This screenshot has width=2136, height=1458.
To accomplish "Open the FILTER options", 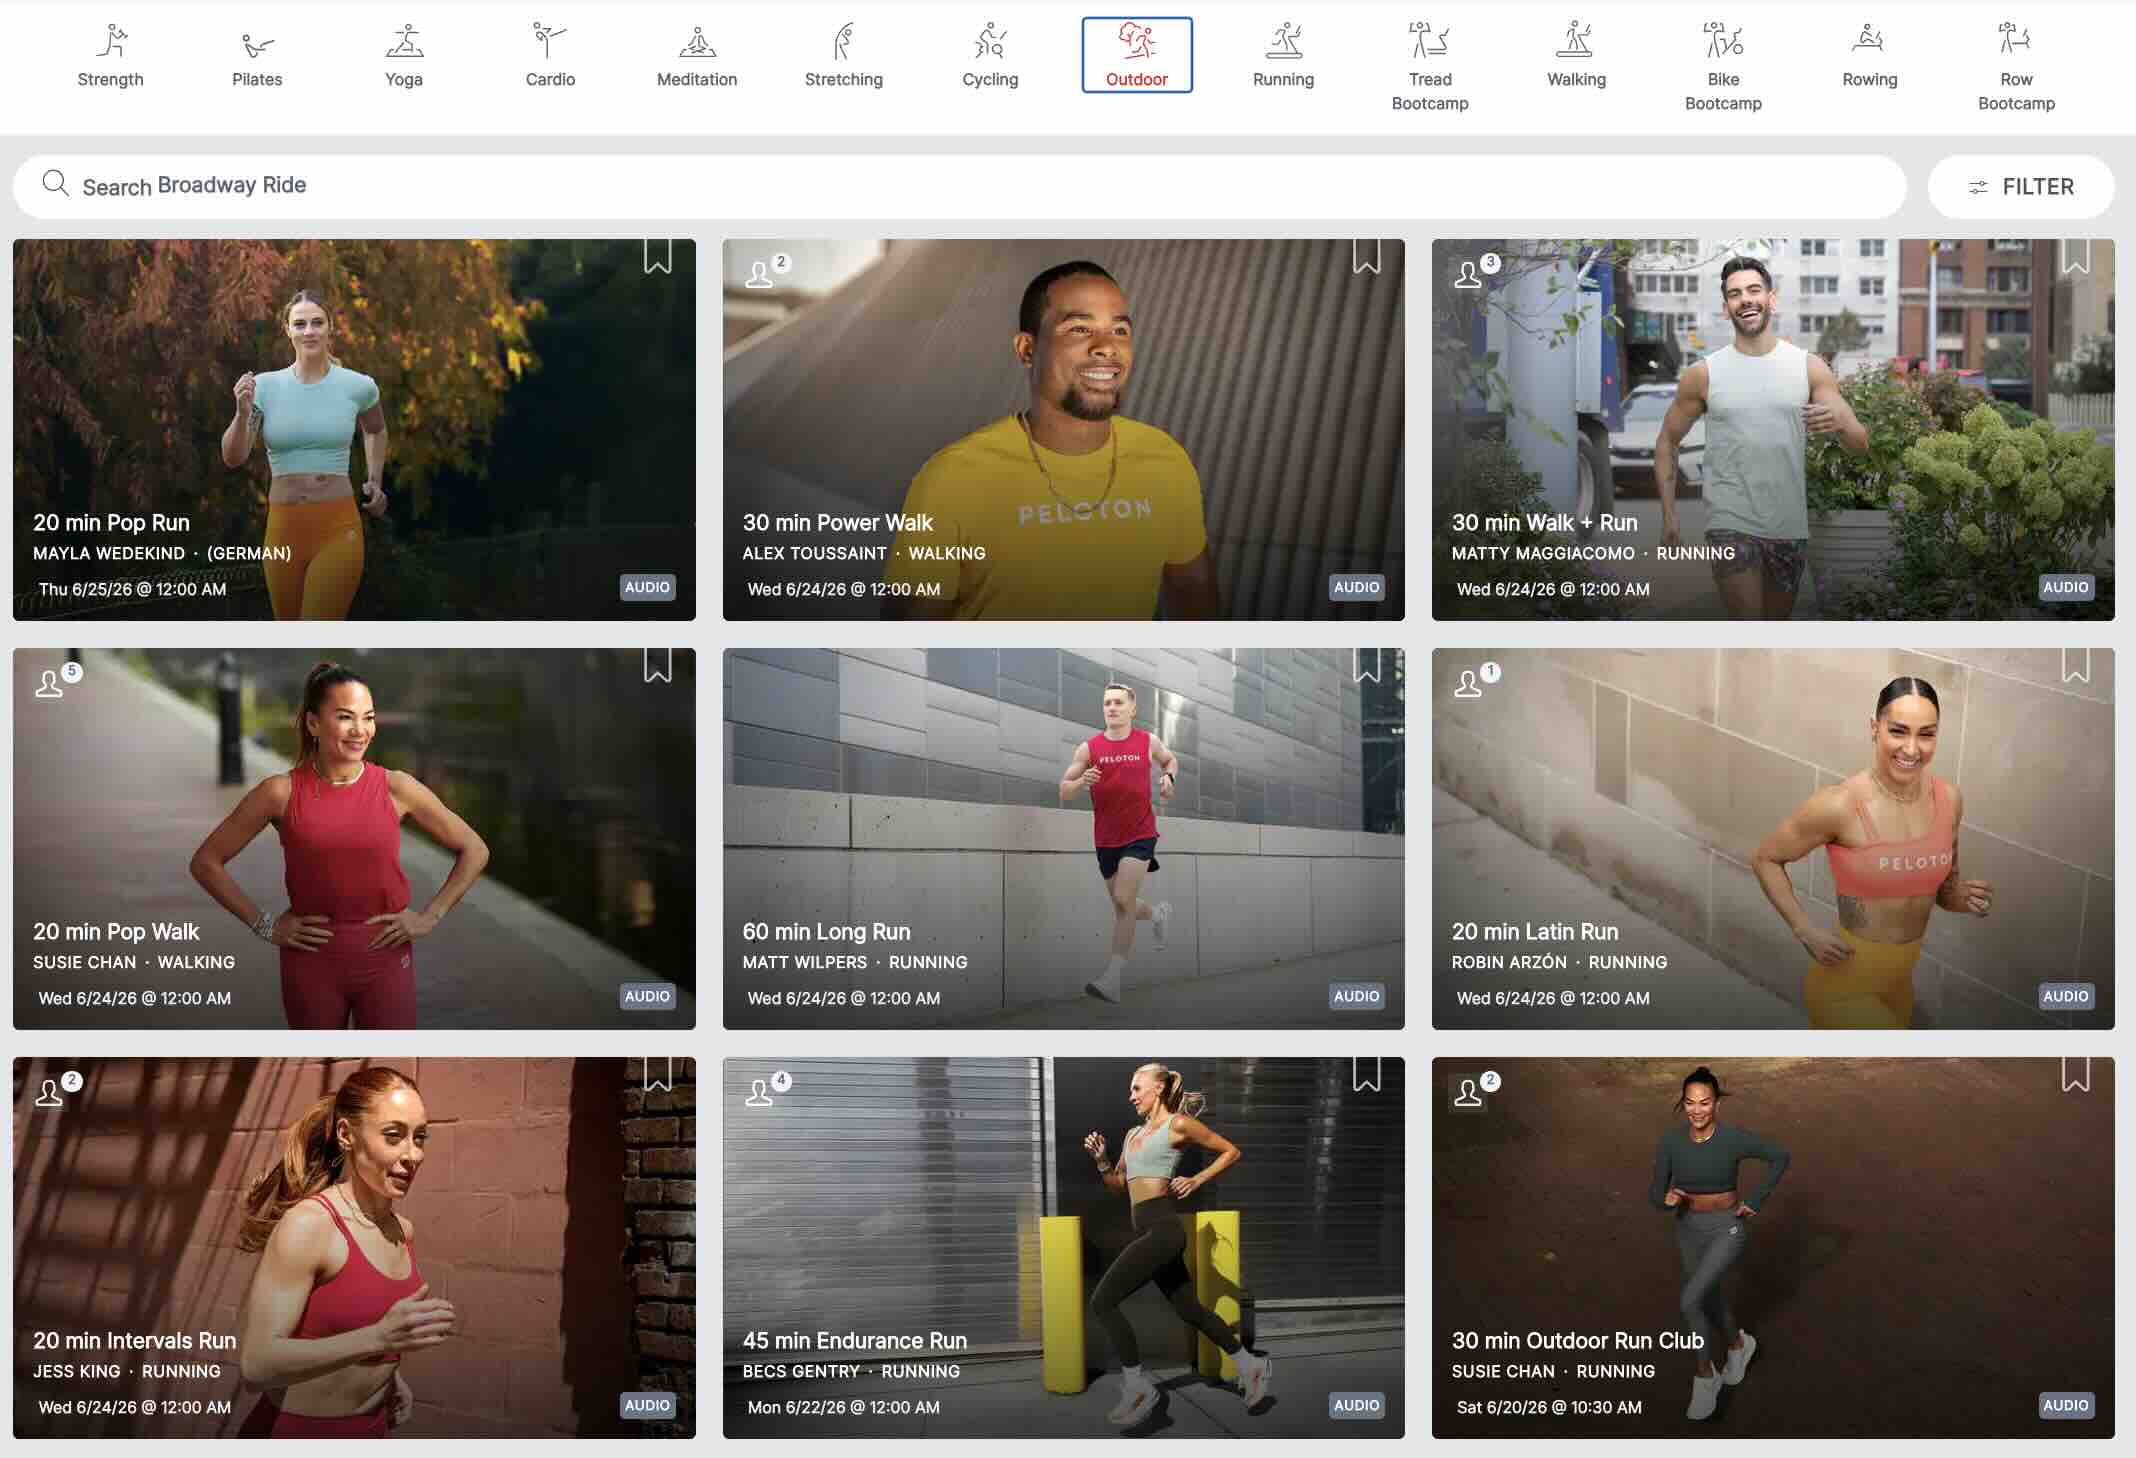I will pyautogui.click(x=2021, y=186).
